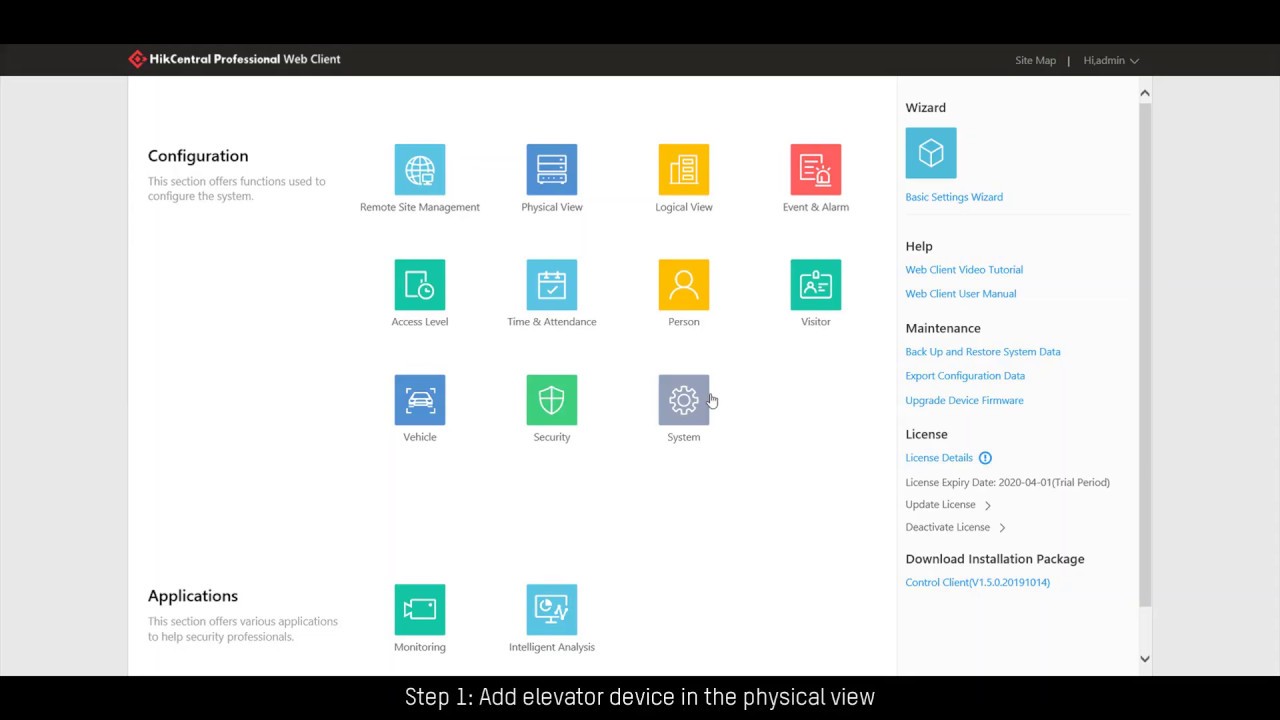Open the Security module
The height and width of the screenshot is (720, 1280).
(x=552, y=400)
